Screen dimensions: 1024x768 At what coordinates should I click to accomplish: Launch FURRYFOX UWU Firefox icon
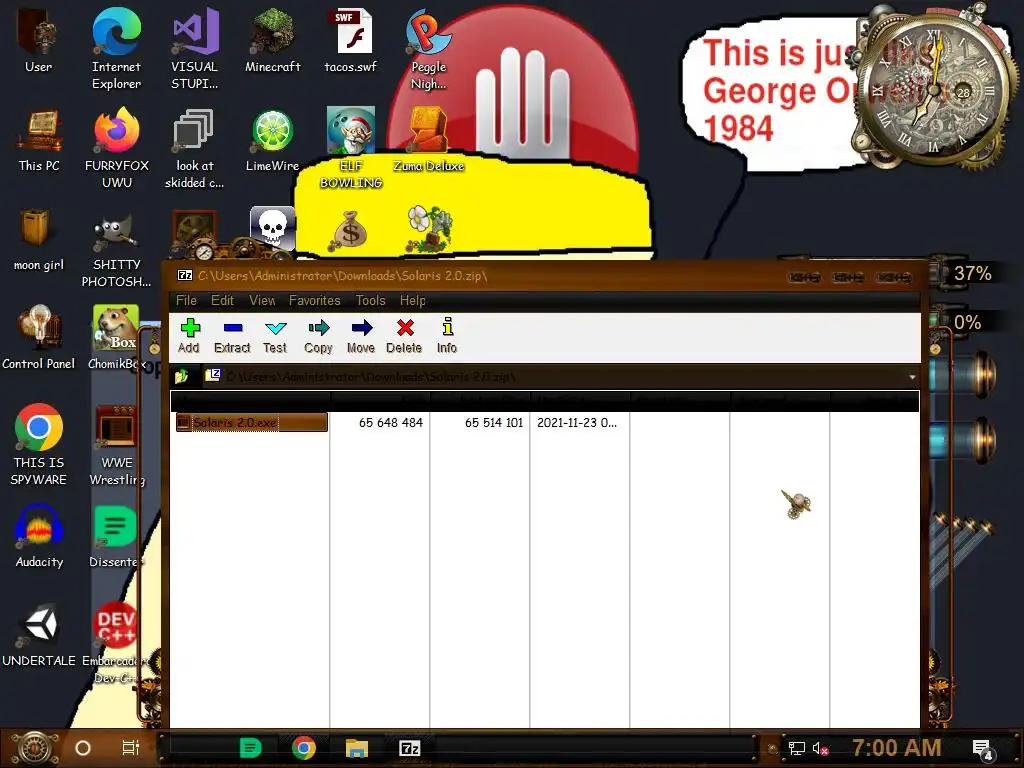pos(117,148)
